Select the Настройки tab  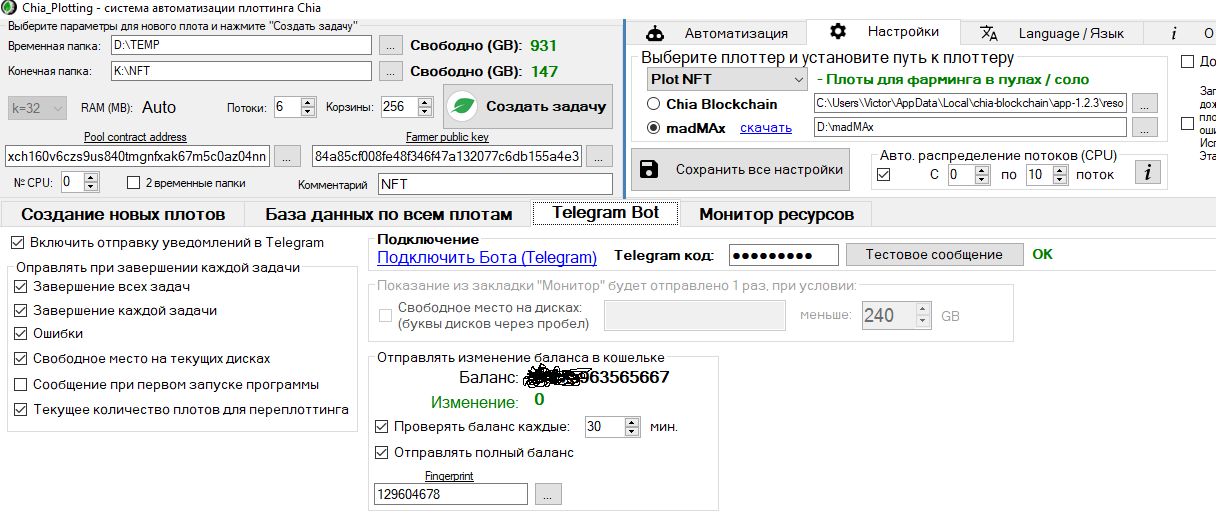click(884, 32)
